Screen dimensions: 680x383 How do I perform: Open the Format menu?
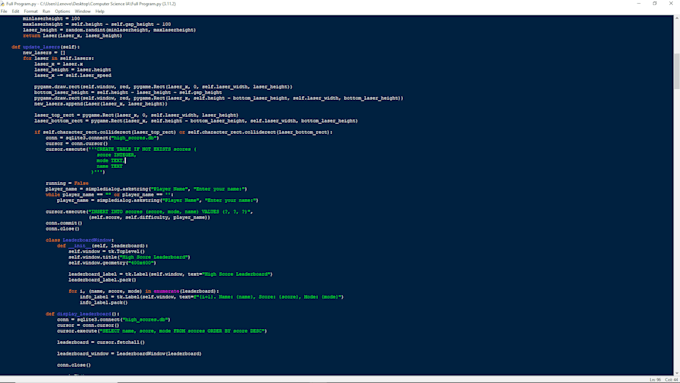coord(30,11)
